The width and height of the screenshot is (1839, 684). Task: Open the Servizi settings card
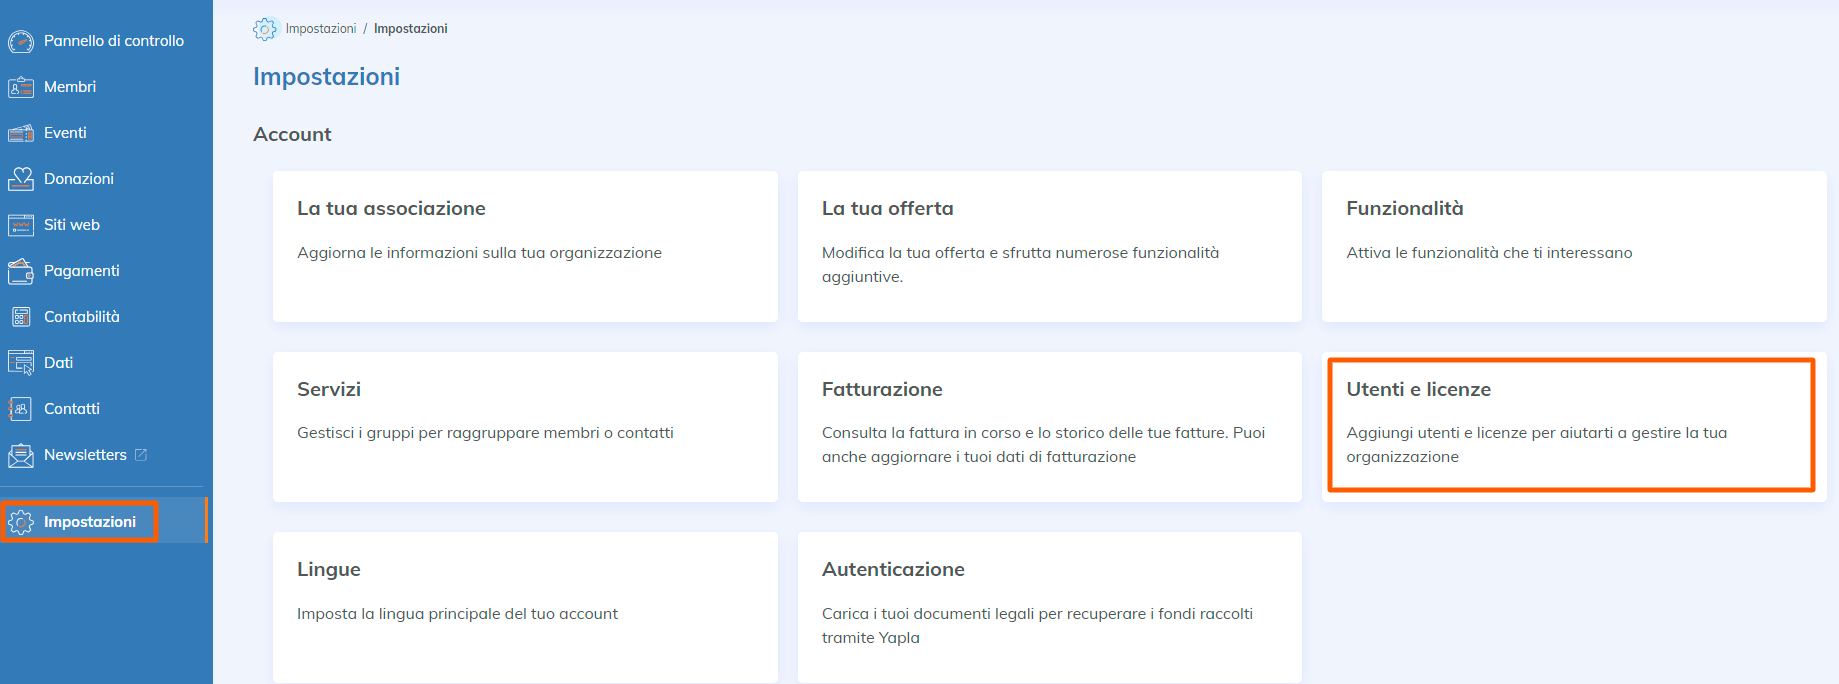tap(525, 426)
